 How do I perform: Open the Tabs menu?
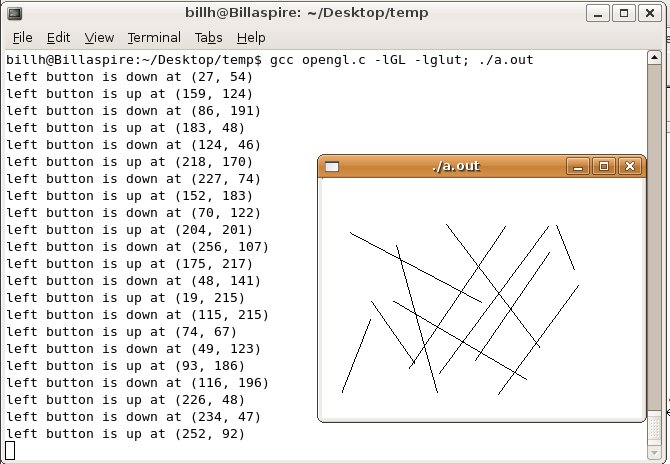point(209,38)
